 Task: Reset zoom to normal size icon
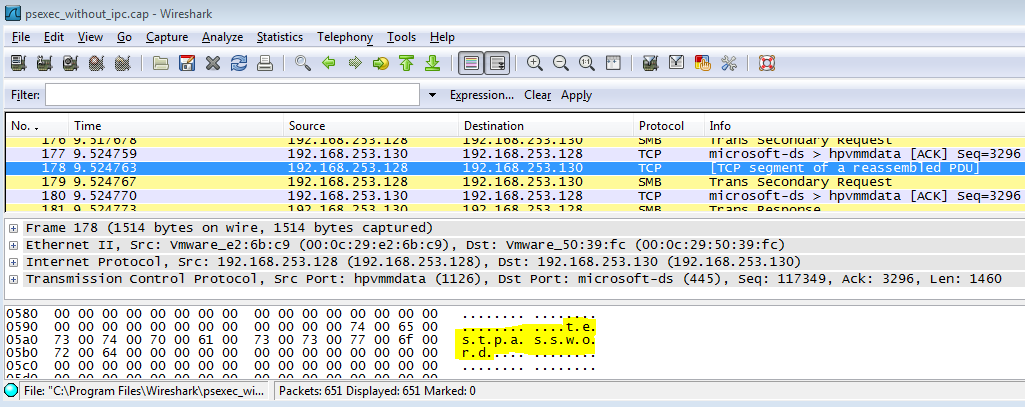[586, 63]
